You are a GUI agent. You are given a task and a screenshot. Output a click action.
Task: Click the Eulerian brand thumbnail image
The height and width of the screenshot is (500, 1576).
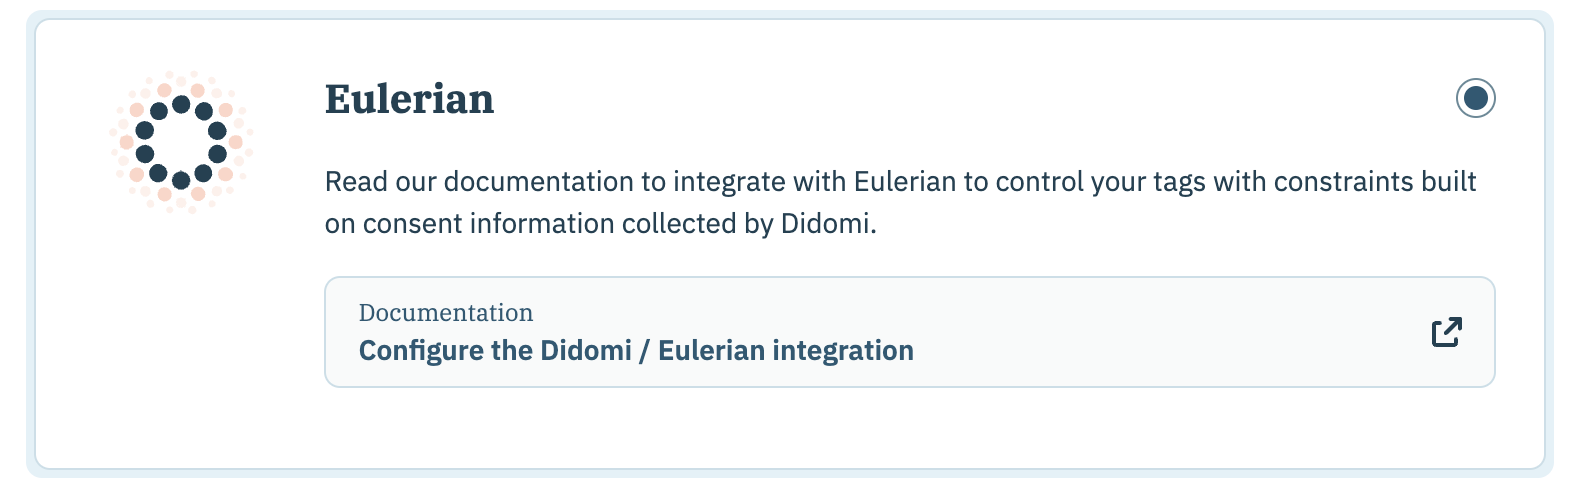point(181,142)
